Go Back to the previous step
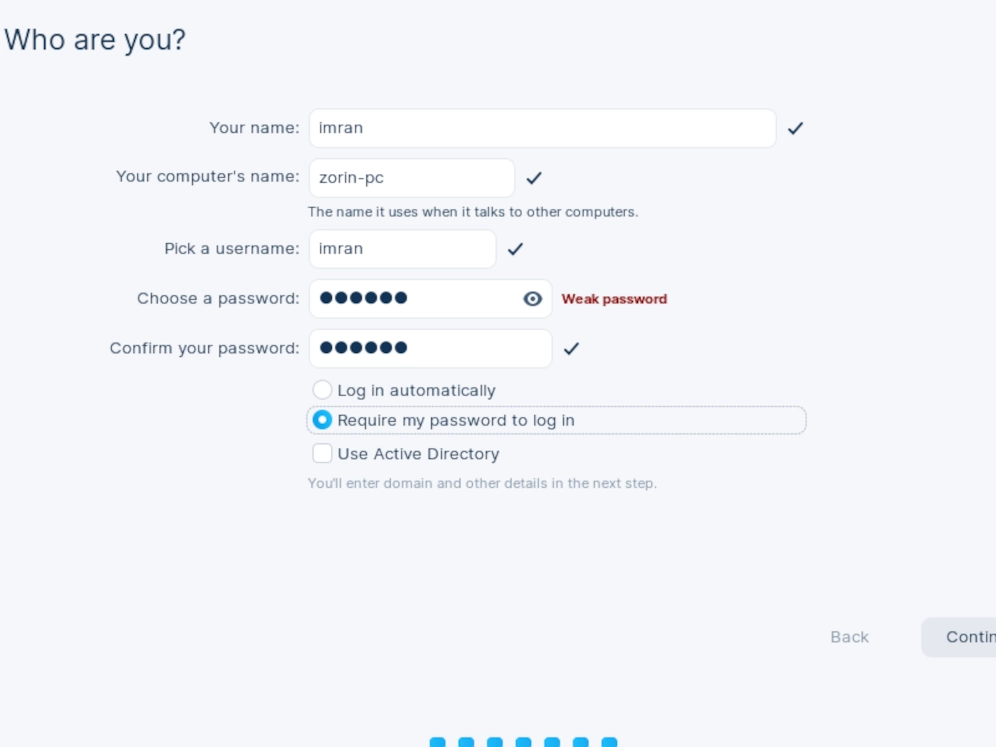Viewport: 996px width, 747px height. coord(849,637)
